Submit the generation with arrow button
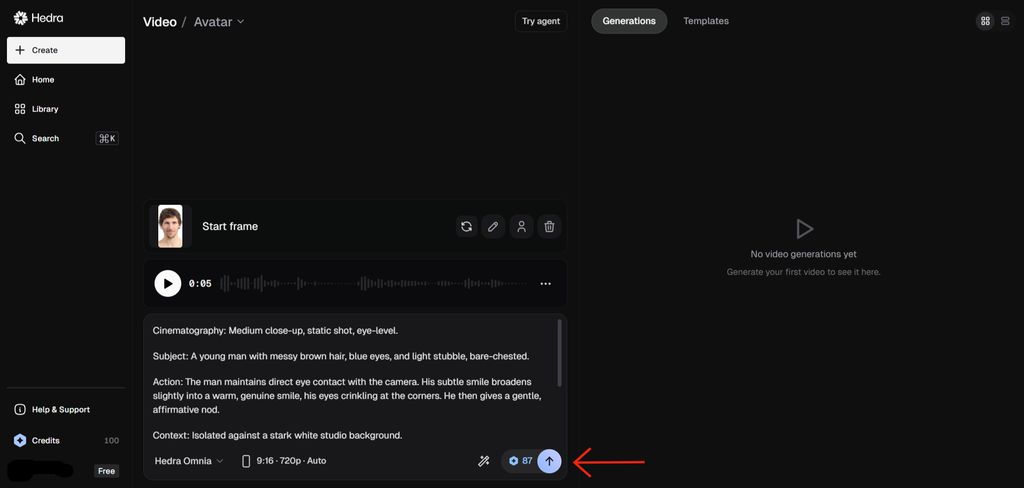Image resolution: width=1024 pixels, height=488 pixels. click(549, 461)
